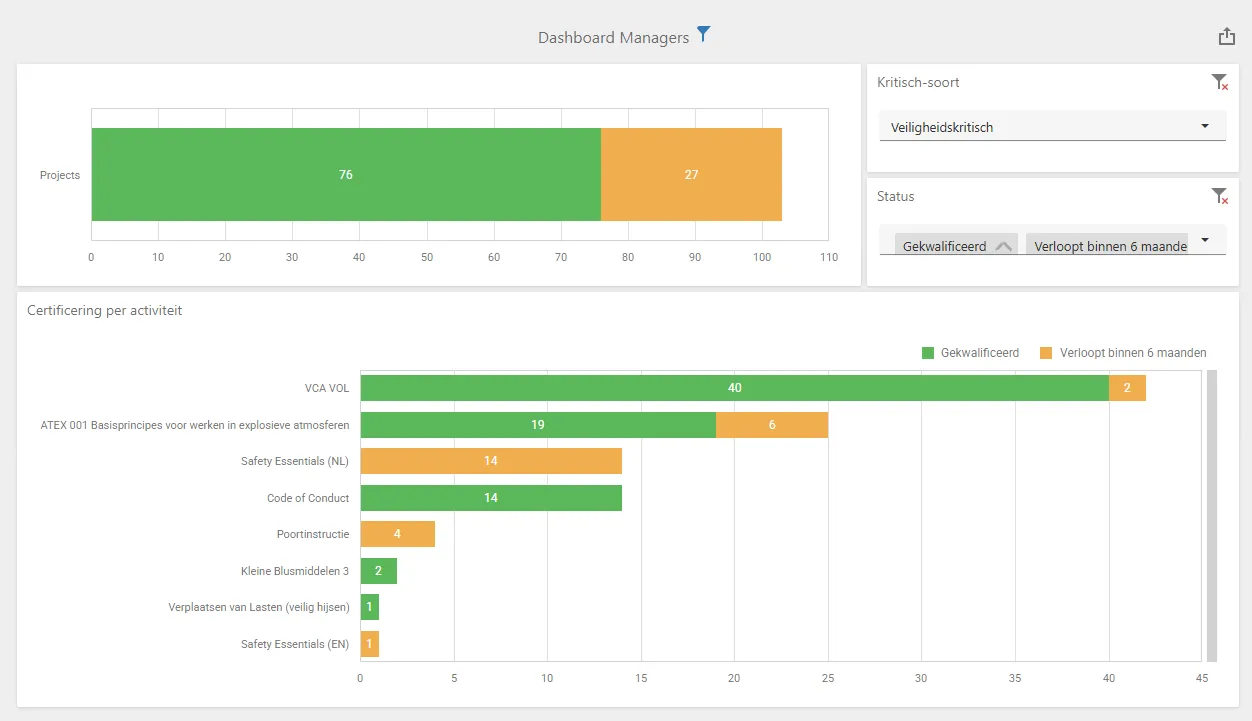Click the Kritisch-soort panel title
This screenshot has height=721, width=1252.
tap(918, 83)
